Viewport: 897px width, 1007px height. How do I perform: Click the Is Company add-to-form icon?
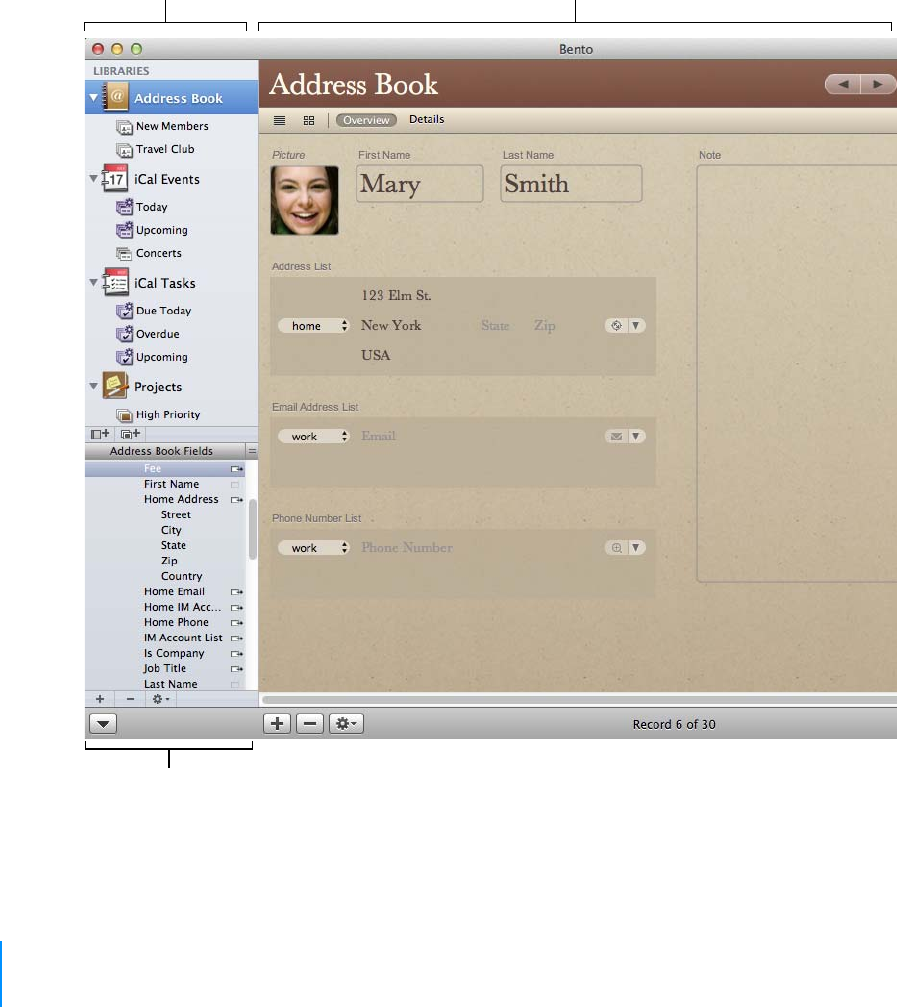click(x=237, y=654)
